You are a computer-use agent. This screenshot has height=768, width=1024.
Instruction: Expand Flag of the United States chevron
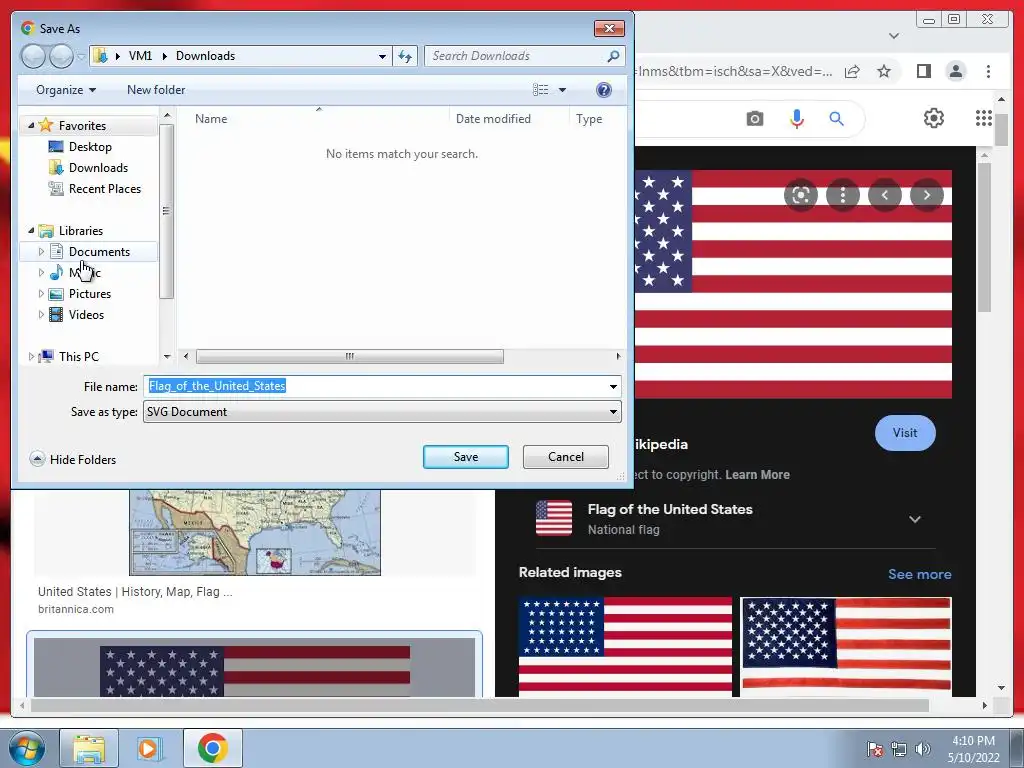point(915,519)
